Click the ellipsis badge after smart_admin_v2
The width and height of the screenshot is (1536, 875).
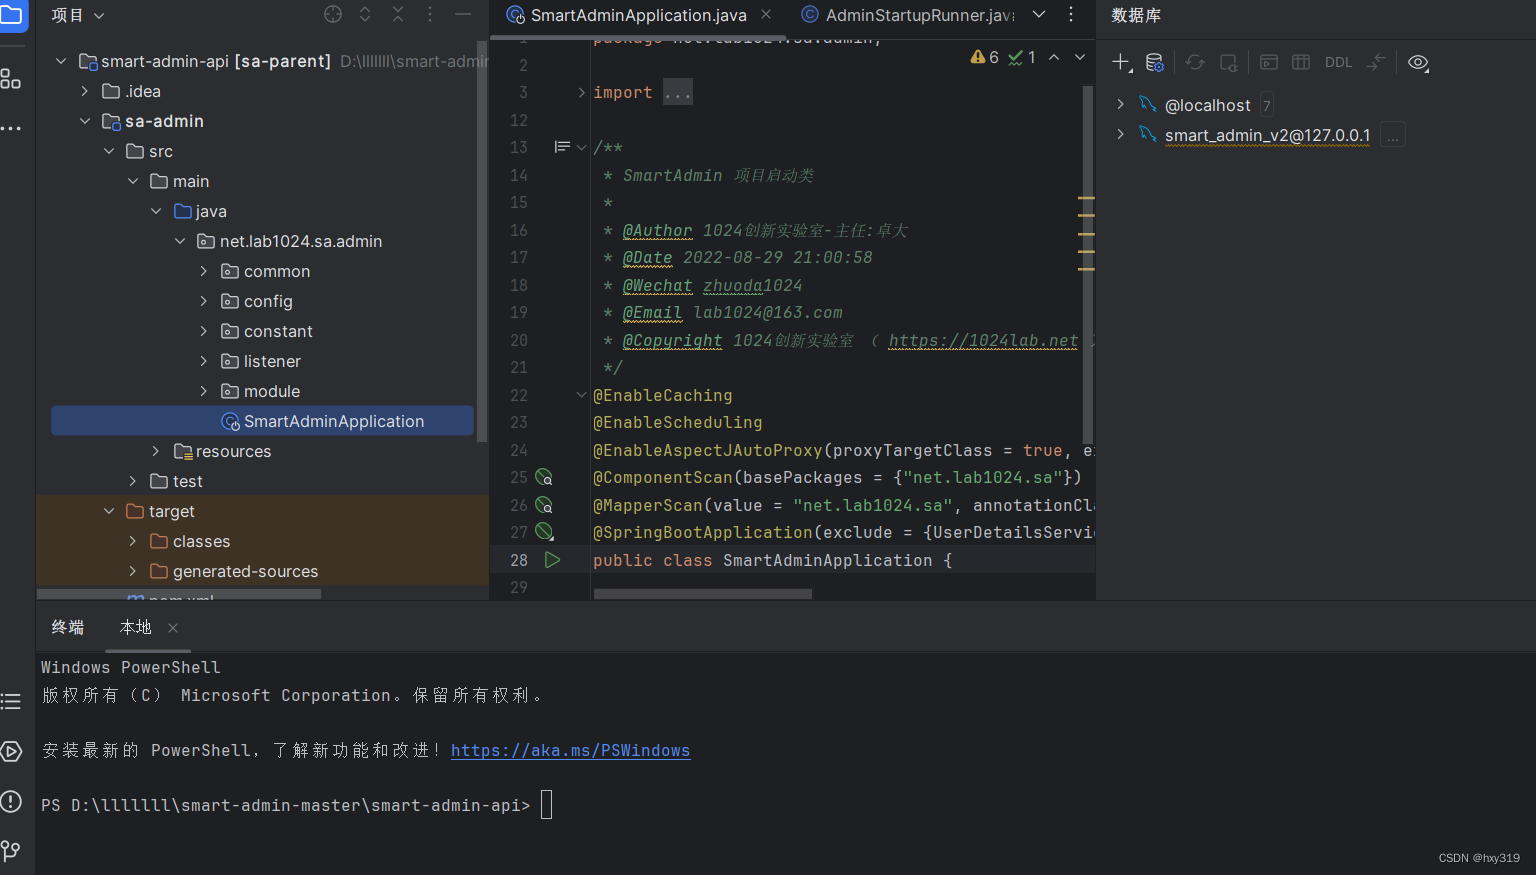coord(1392,135)
